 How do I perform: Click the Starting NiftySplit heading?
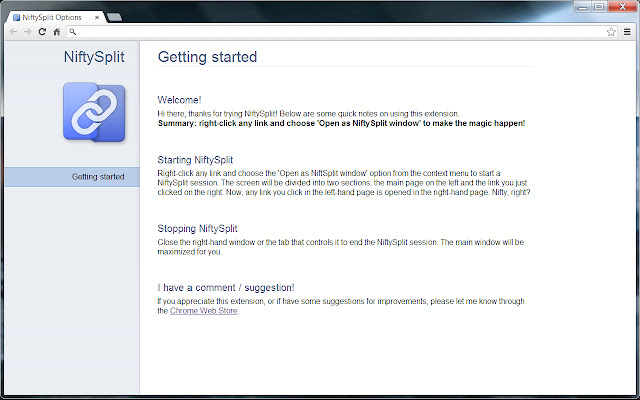(195, 160)
